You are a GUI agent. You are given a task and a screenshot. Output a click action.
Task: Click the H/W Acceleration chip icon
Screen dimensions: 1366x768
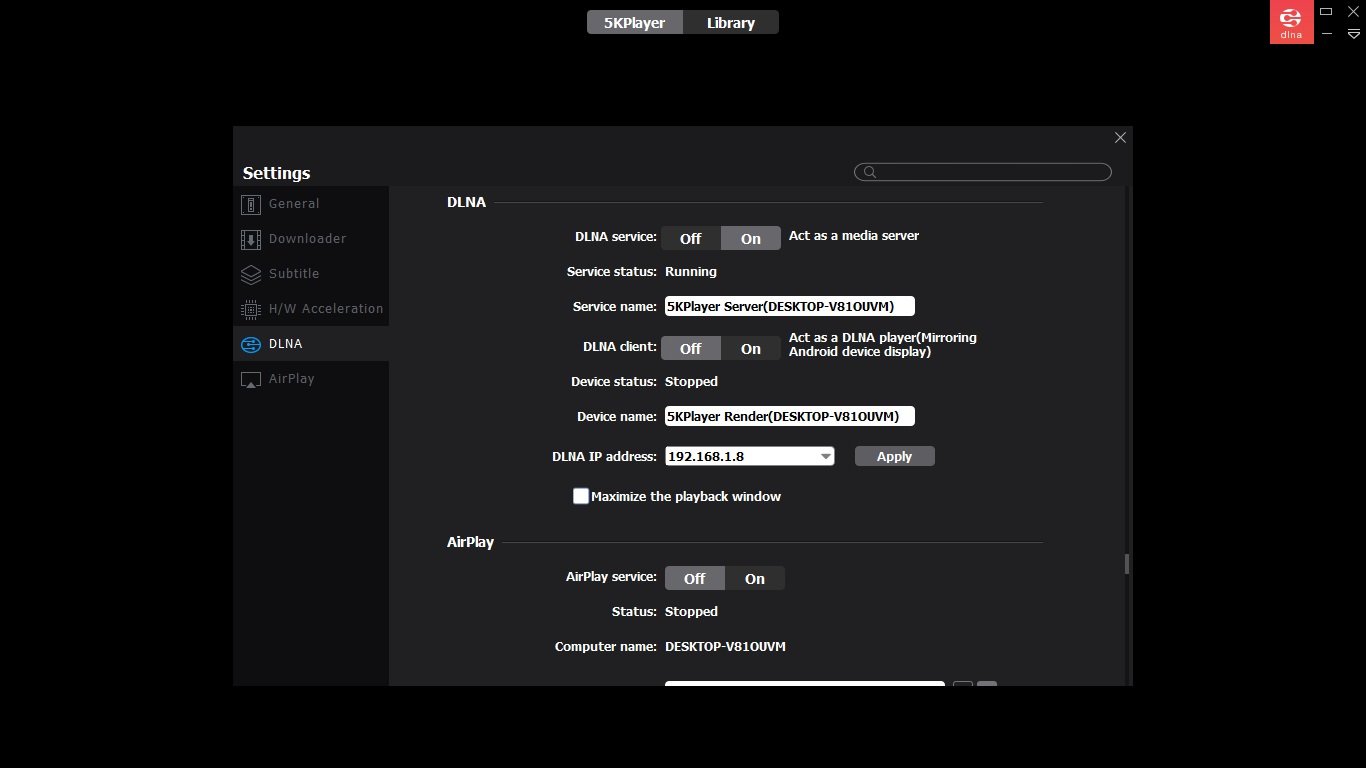(251, 309)
